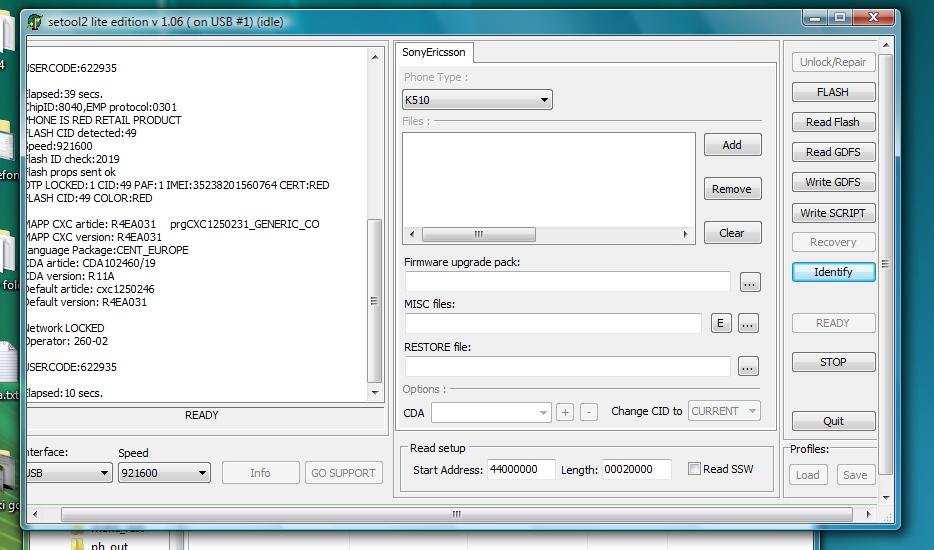This screenshot has height=550, width=934.
Task: Open the Phone Type dropdown showing K510
Action: tap(477, 100)
